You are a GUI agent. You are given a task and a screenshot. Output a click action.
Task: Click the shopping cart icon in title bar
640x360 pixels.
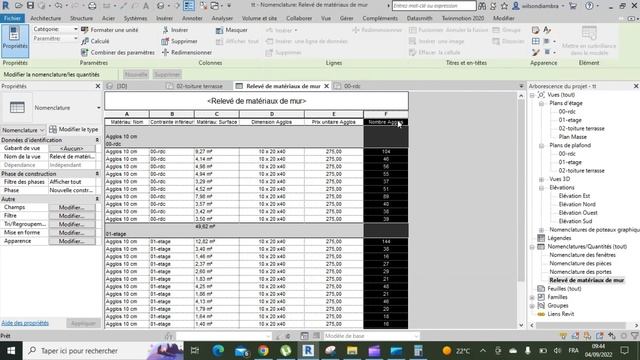(573, 6)
